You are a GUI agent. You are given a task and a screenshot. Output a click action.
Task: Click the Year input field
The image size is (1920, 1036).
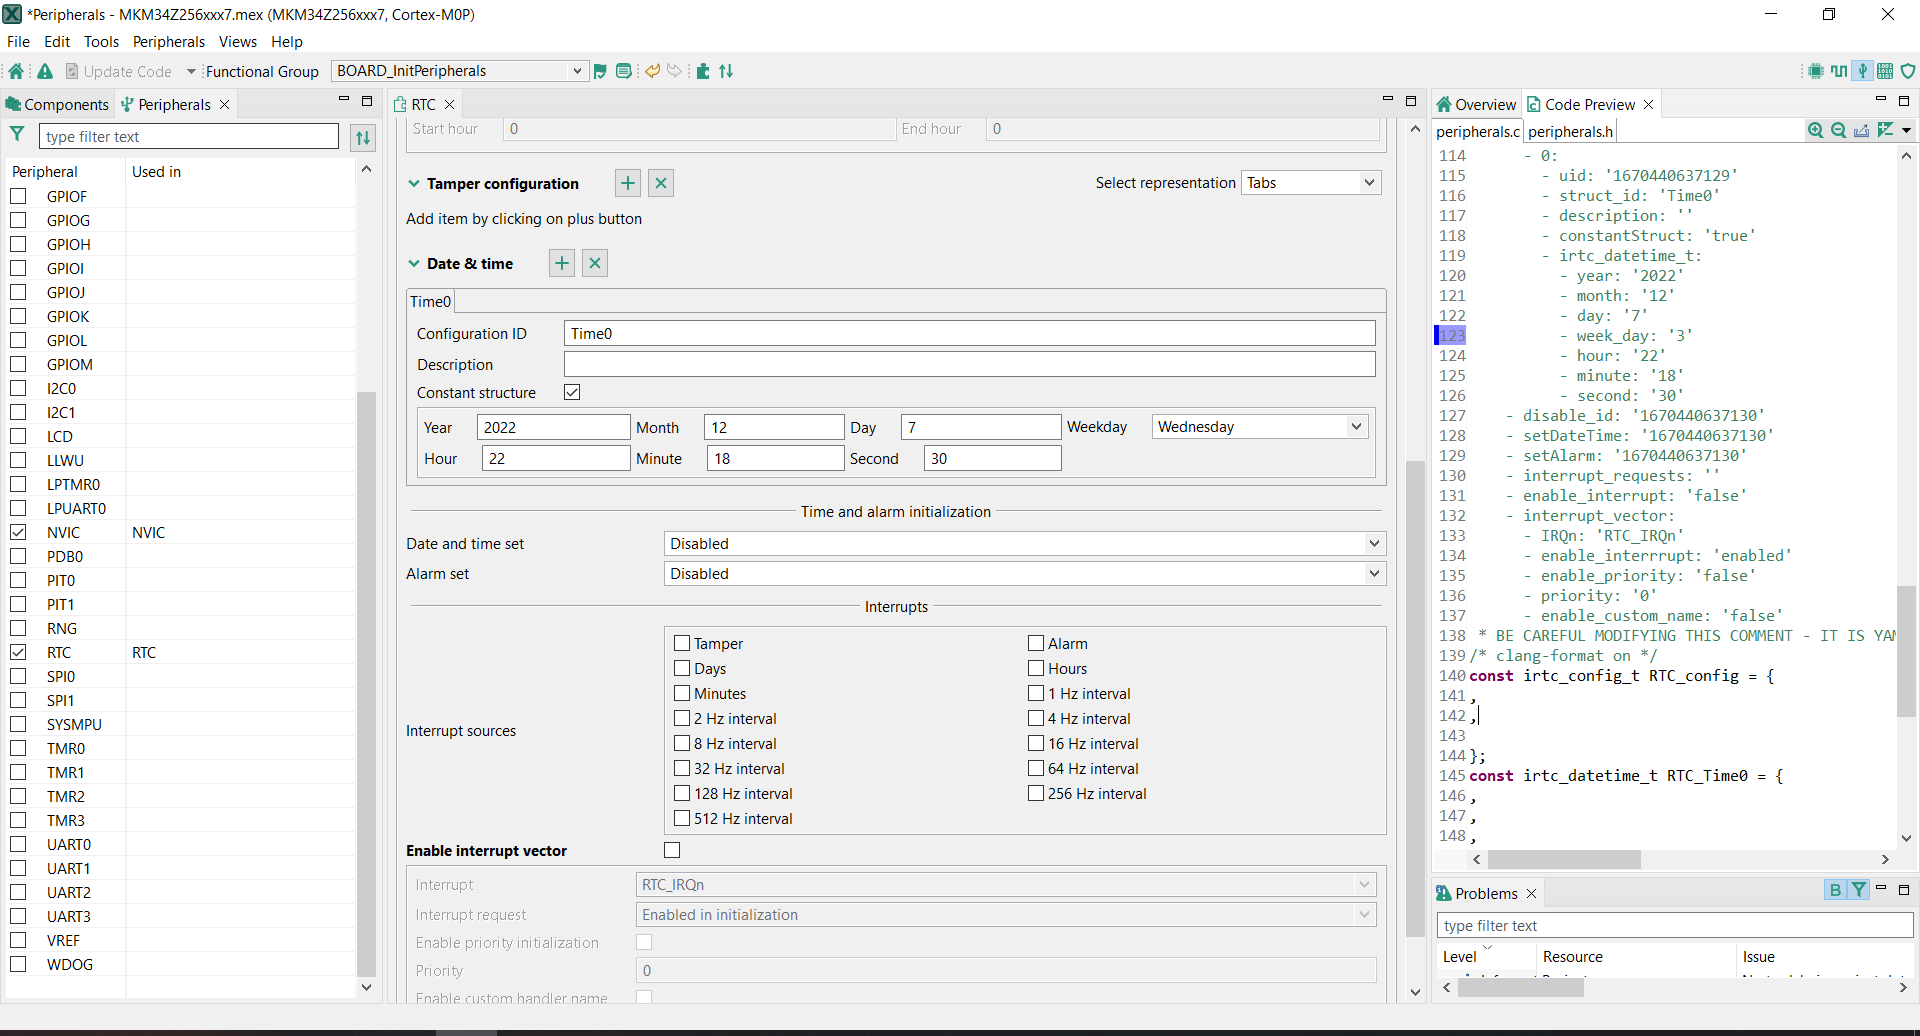(x=553, y=427)
